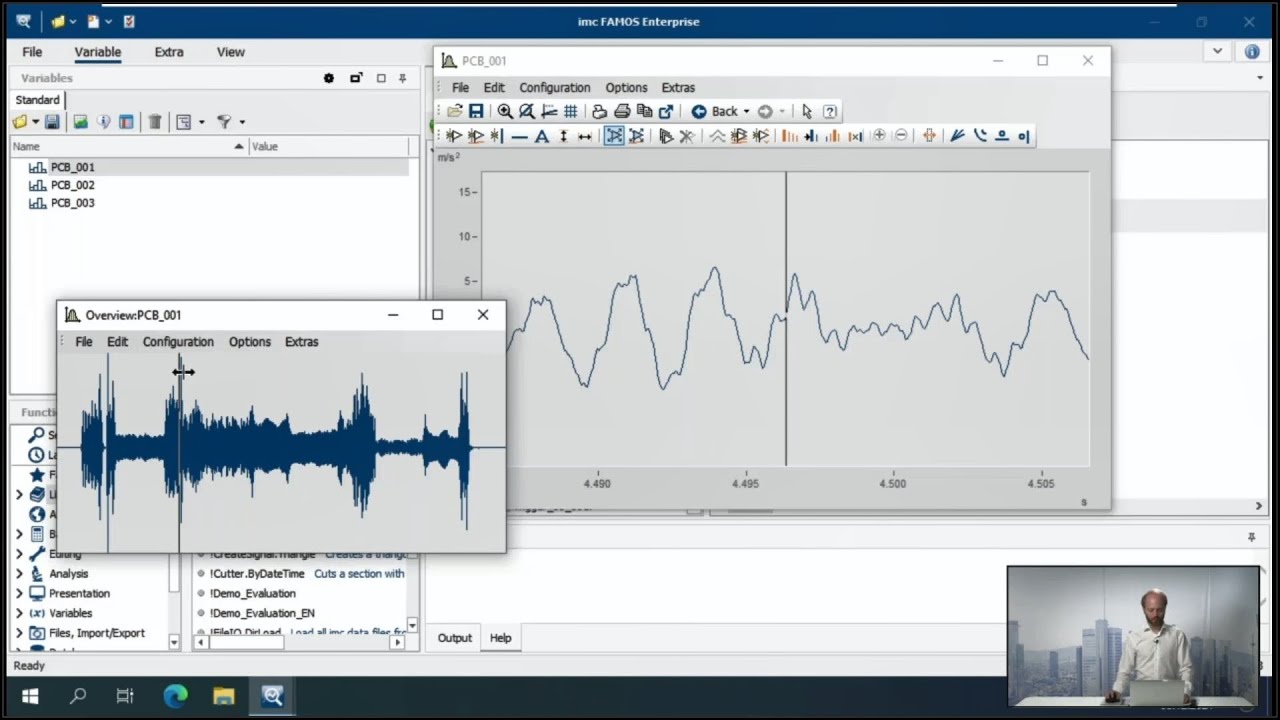Open Microsoft Edge from the taskbar
Image resolution: width=1280 pixels, height=720 pixels.
(x=175, y=696)
